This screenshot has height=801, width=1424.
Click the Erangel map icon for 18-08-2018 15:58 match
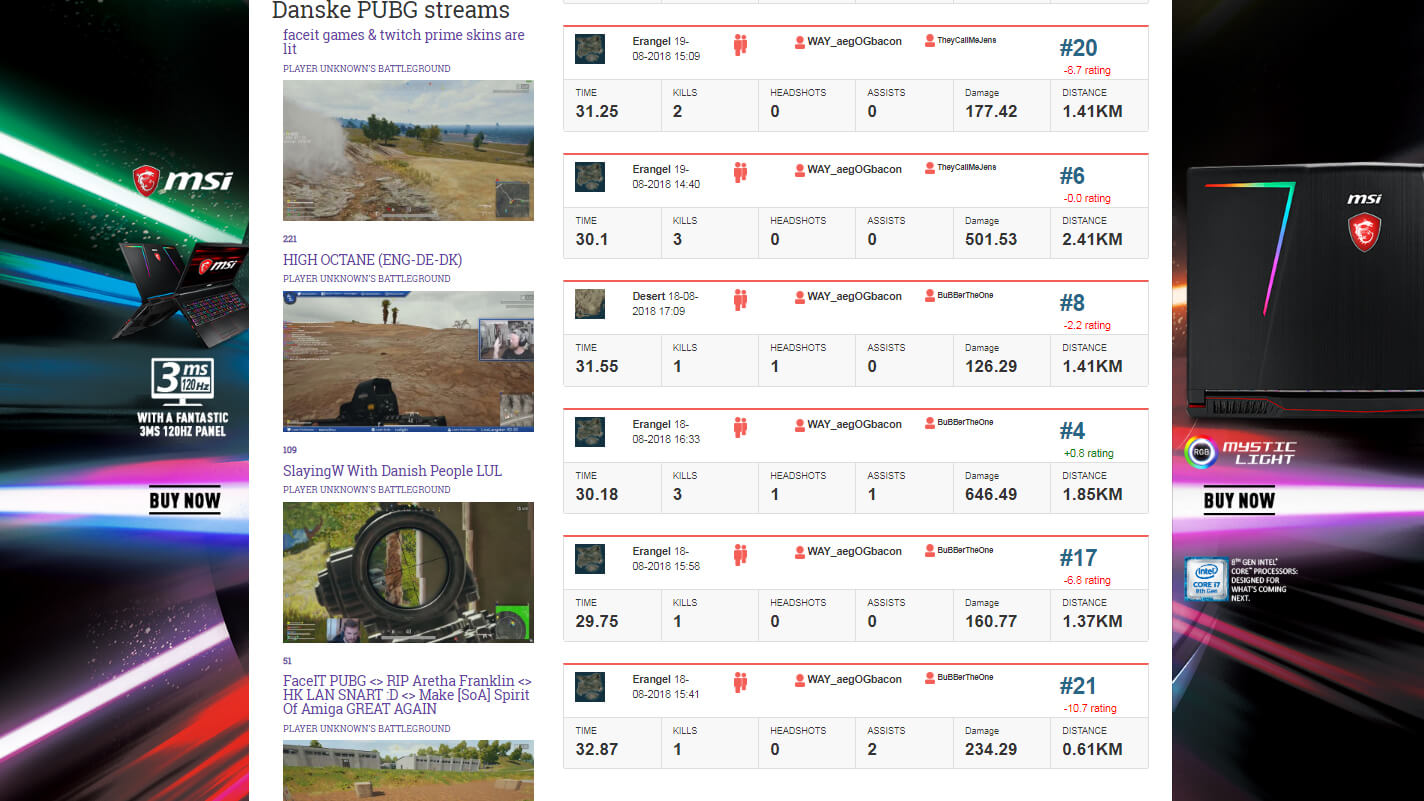click(x=590, y=559)
